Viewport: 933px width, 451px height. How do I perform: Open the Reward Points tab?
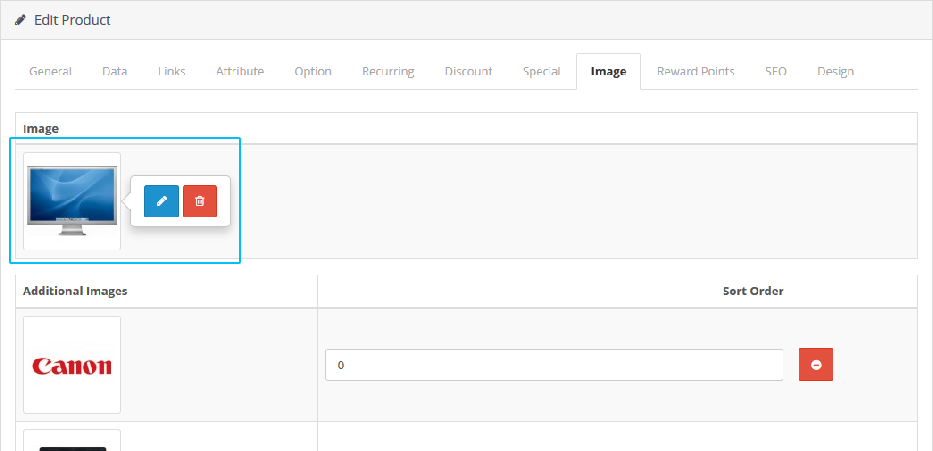click(695, 72)
